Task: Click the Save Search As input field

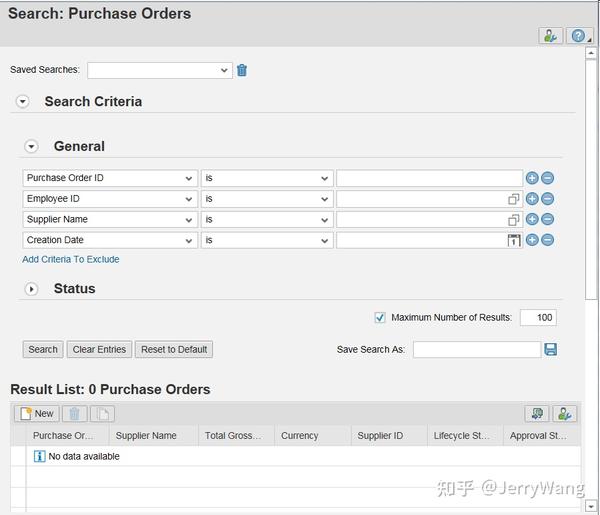Action: (477, 350)
